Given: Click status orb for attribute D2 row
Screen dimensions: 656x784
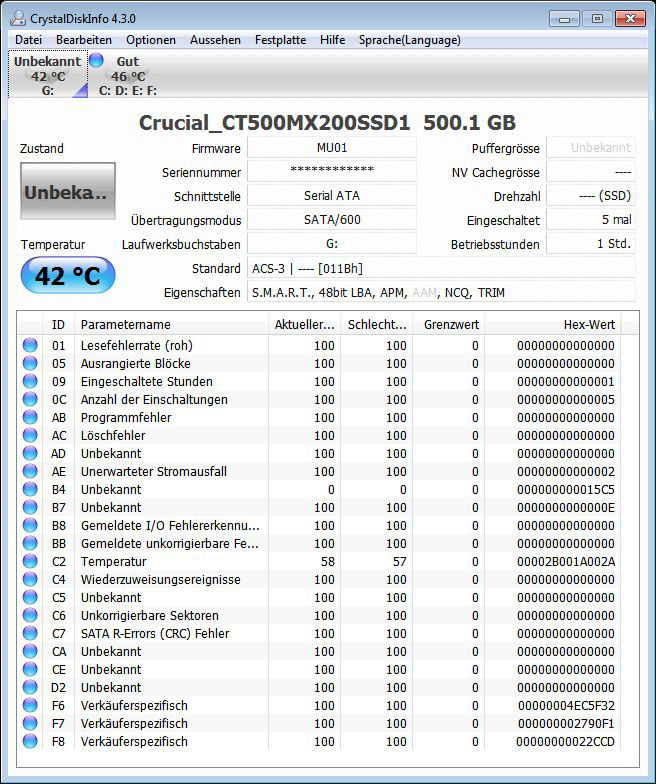Looking at the screenshot, I should 30,687.
